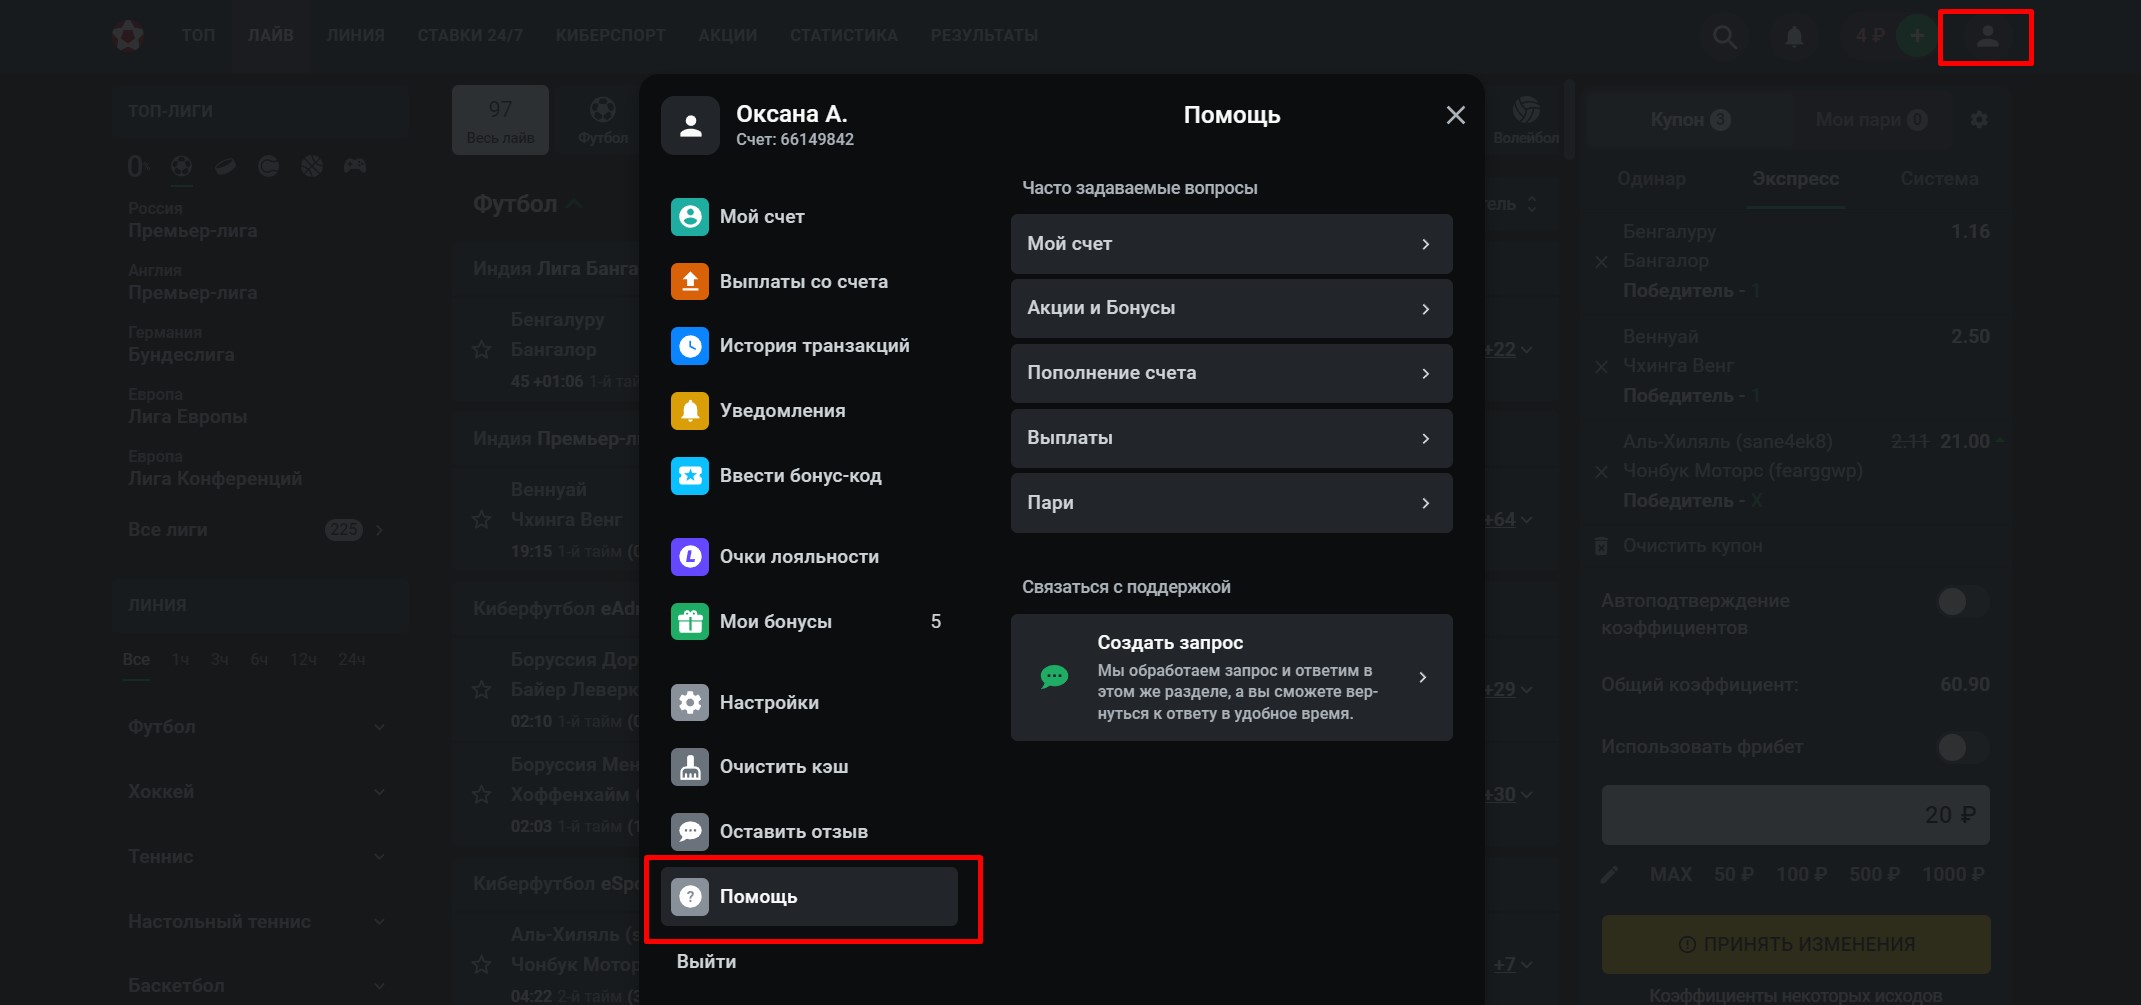This screenshot has width=2141, height=1005.
Task: Open coupon settings gear icon
Action: click(1978, 120)
